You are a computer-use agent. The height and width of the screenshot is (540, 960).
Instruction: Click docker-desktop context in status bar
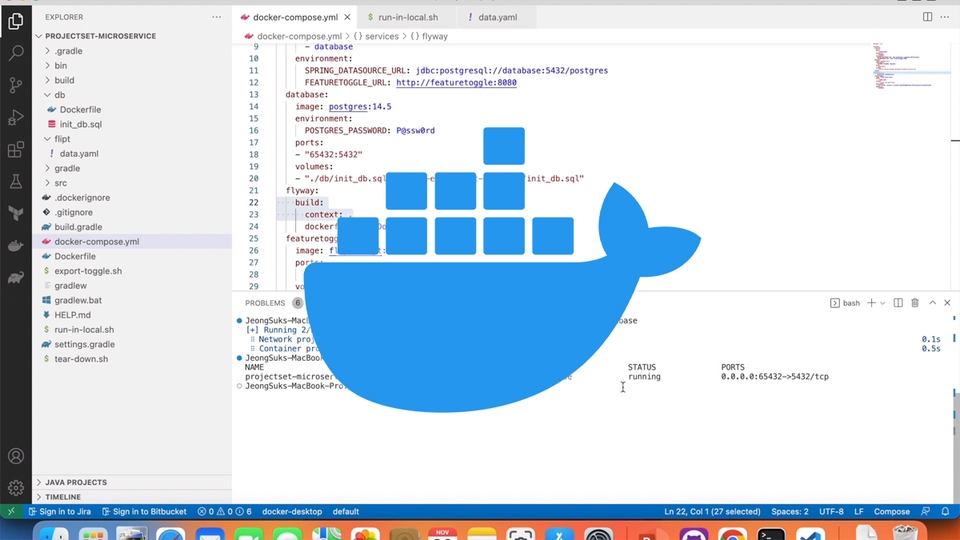click(292, 512)
